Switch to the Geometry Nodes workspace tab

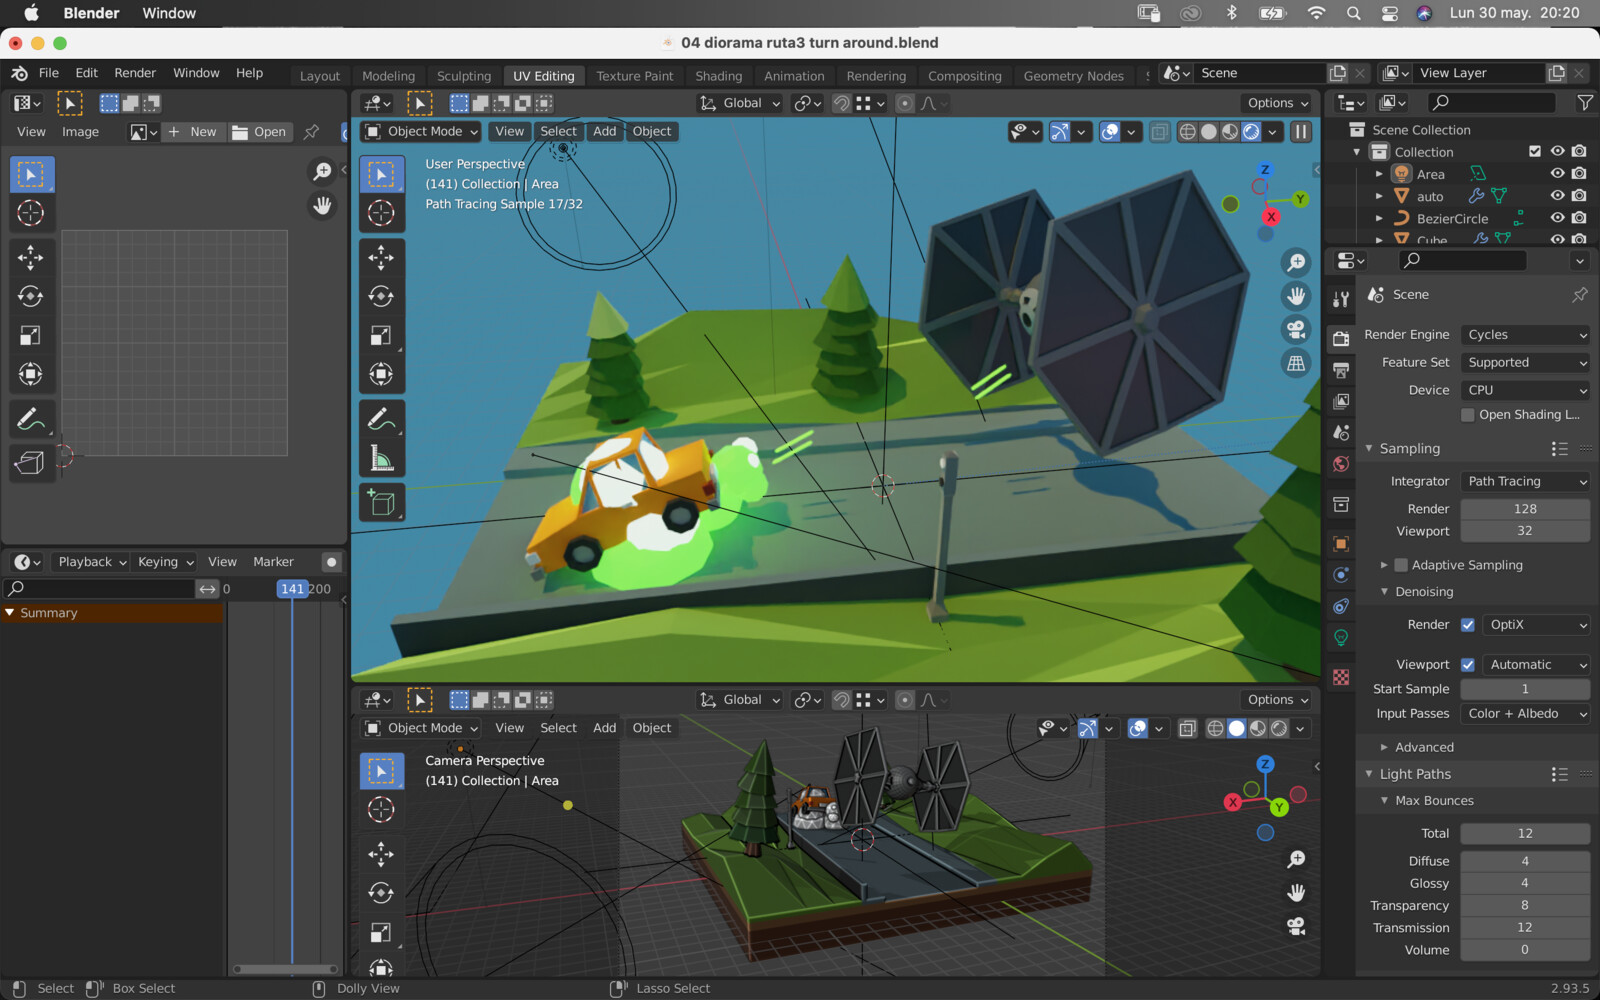pyautogui.click(x=1073, y=76)
